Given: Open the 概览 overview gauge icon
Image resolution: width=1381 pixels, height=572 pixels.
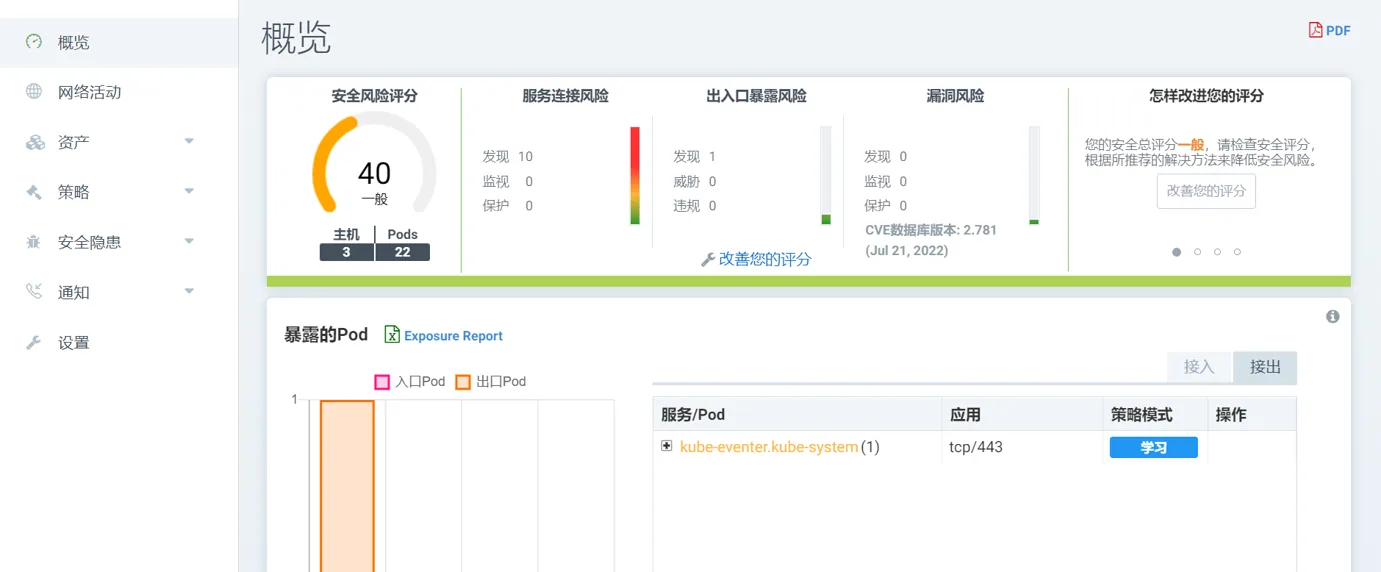Looking at the screenshot, I should coord(34,42).
